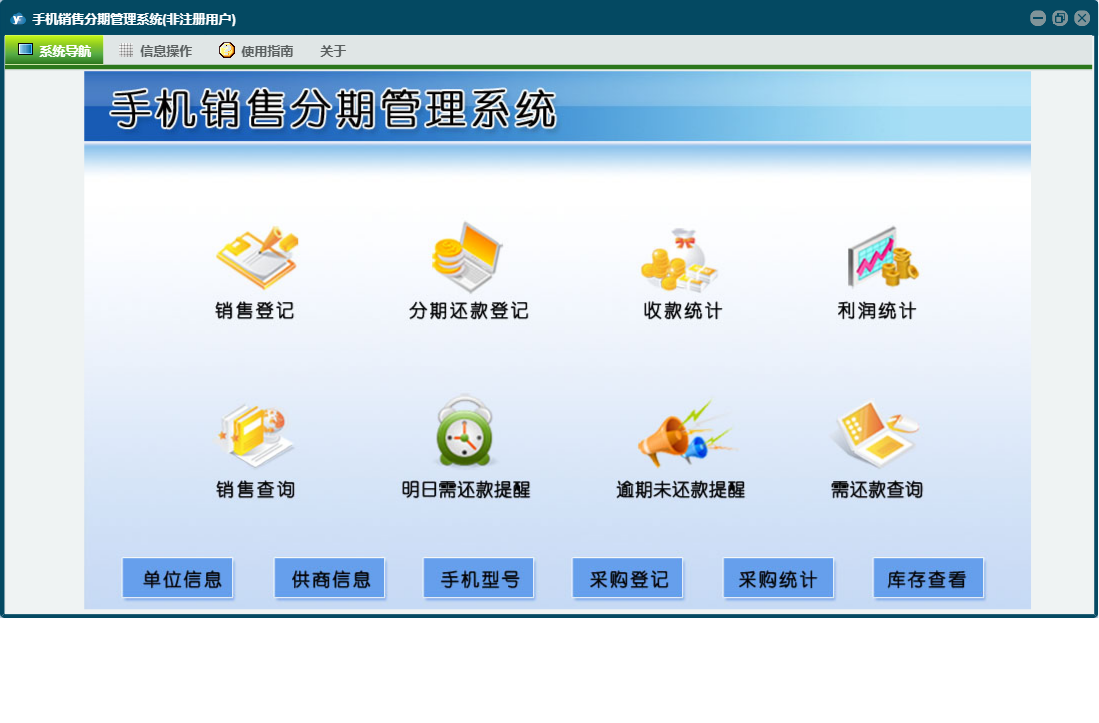Image resolution: width=1099 pixels, height=723 pixels.
Task: Click the 供商信息 button
Action: (329, 578)
